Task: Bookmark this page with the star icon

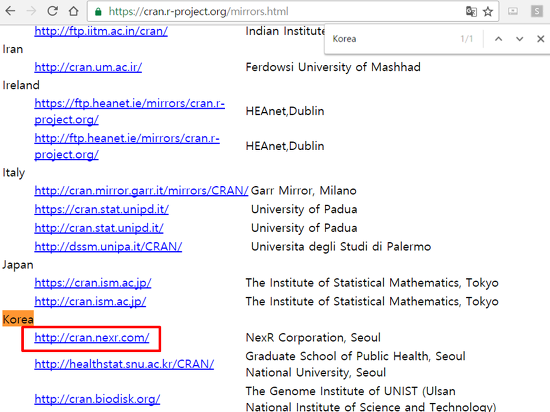Action: coord(488,12)
